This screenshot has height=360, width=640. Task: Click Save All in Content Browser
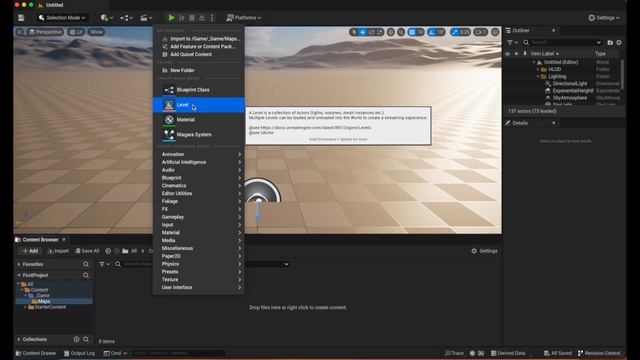pos(87,251)
